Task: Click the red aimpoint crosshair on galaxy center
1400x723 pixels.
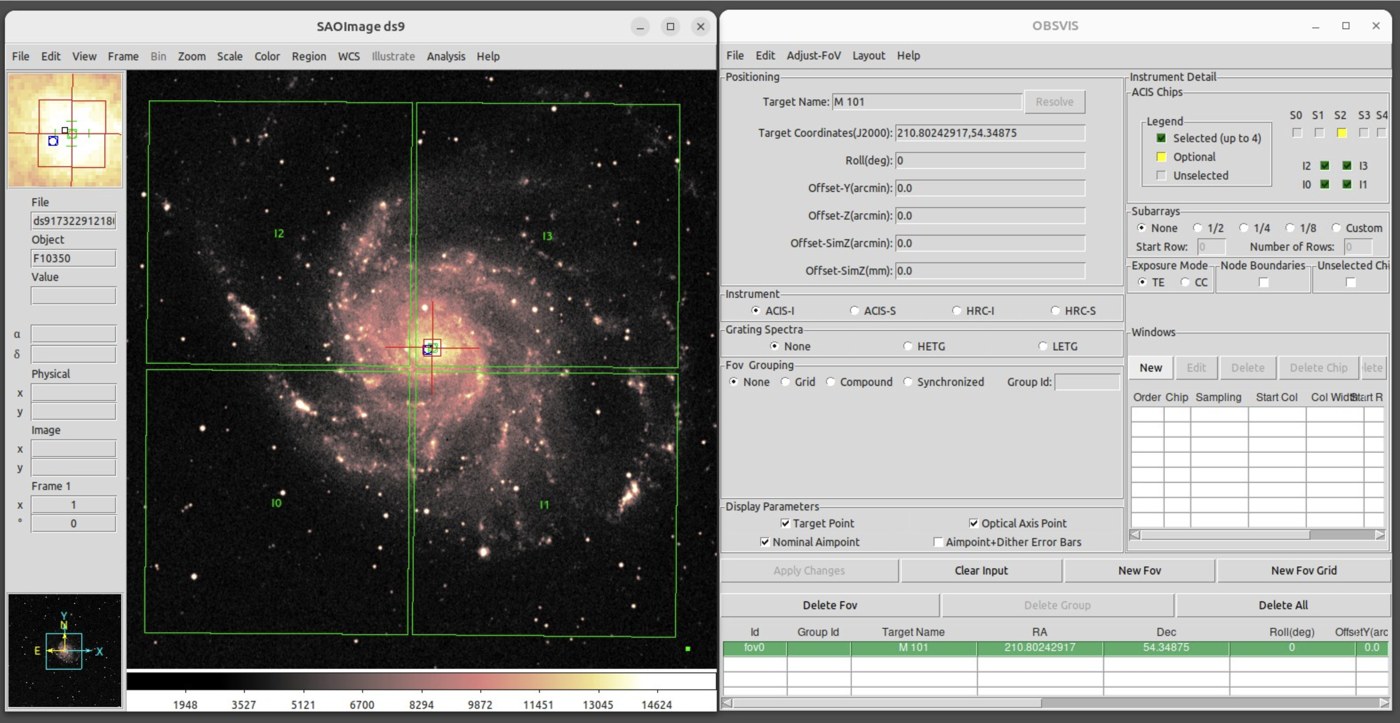Action: point(431,348)
